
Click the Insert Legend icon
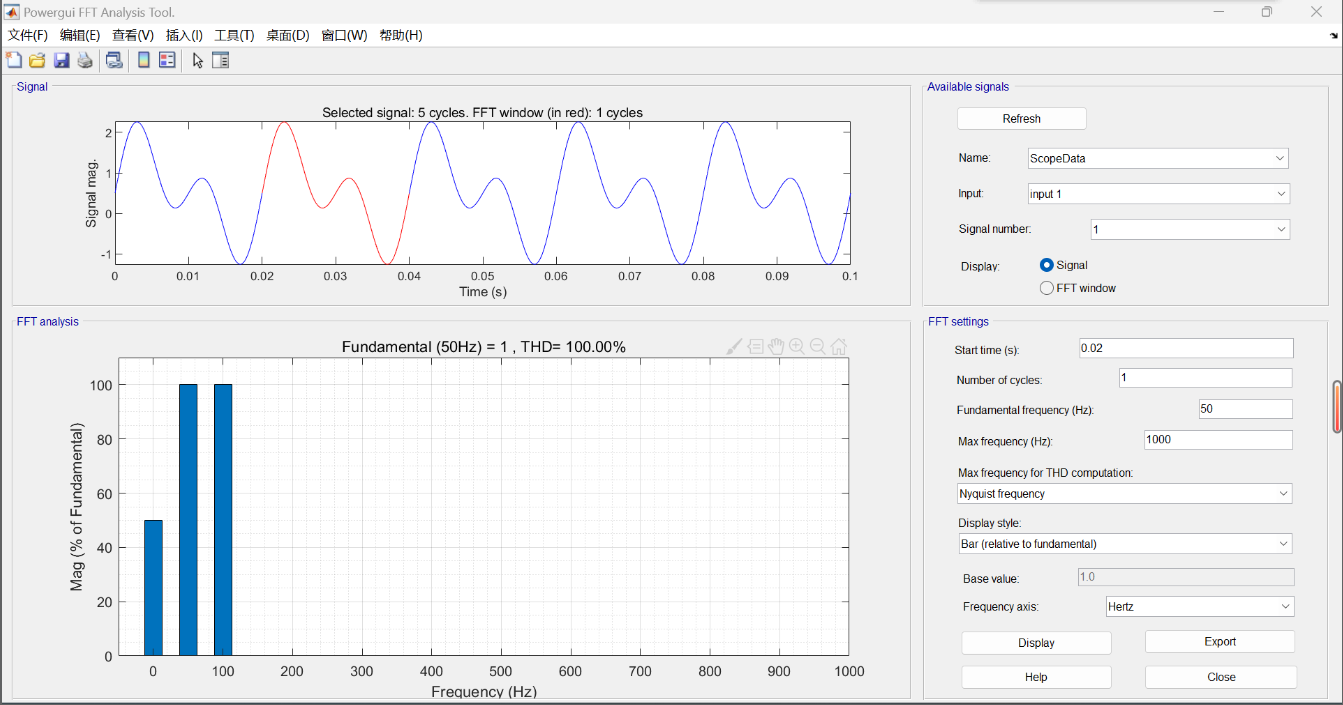pyautogui.click(x=167, y=60)
